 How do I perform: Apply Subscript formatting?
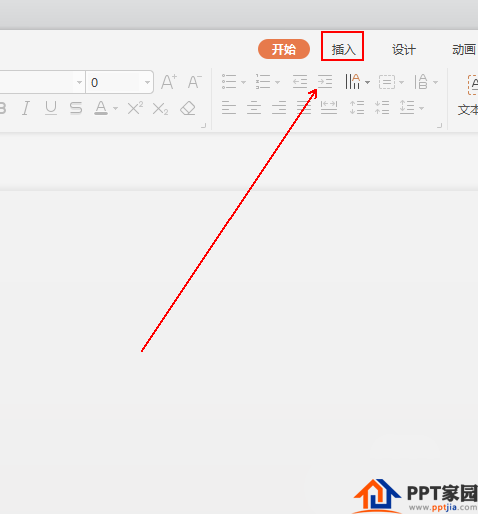pyautogui.click(x=160, y=109)
